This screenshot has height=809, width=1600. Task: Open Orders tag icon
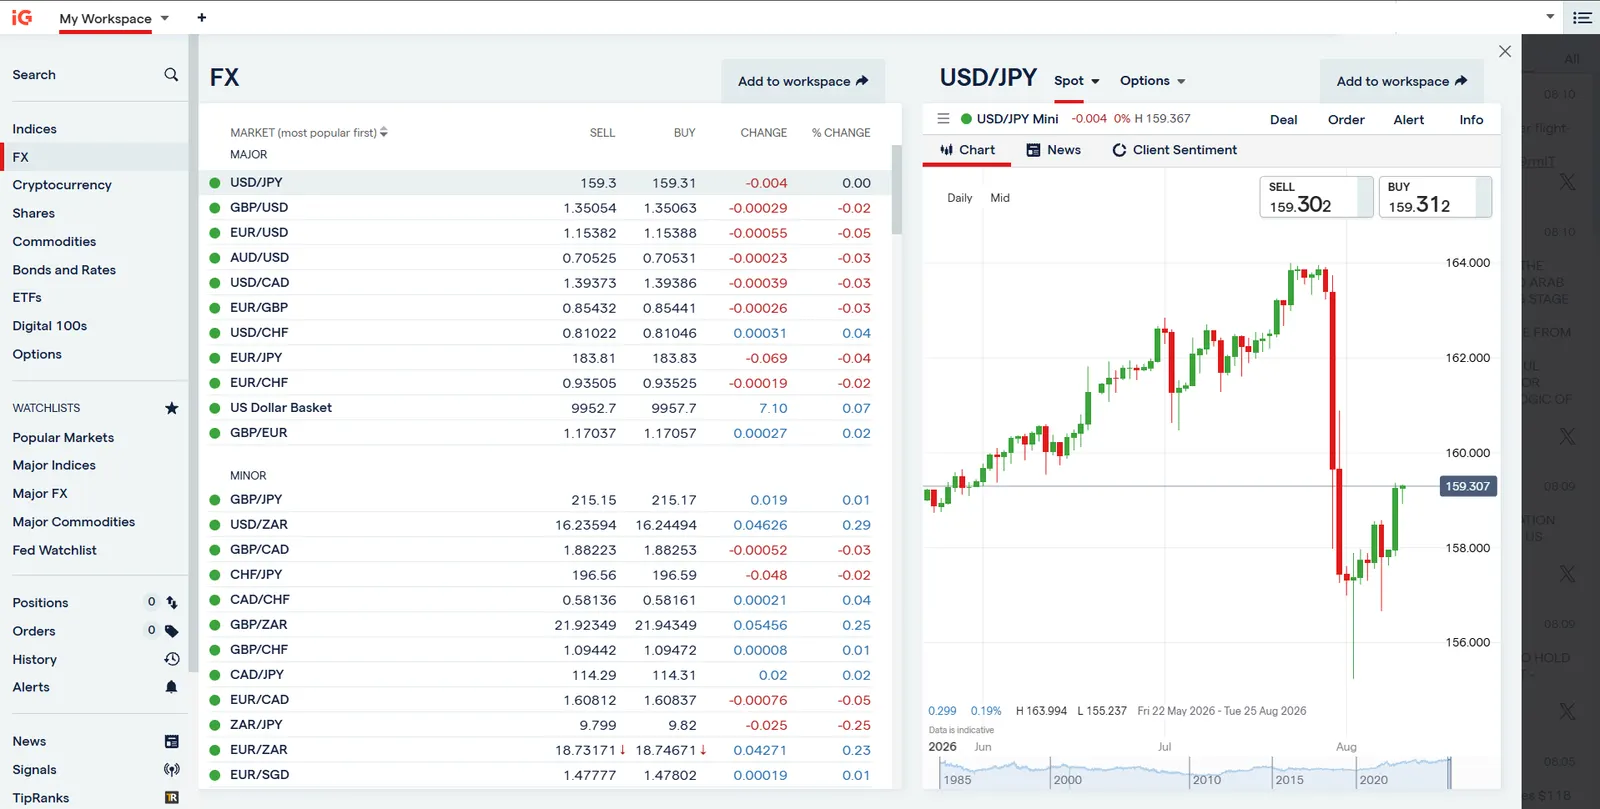click(x=171, y=631)
